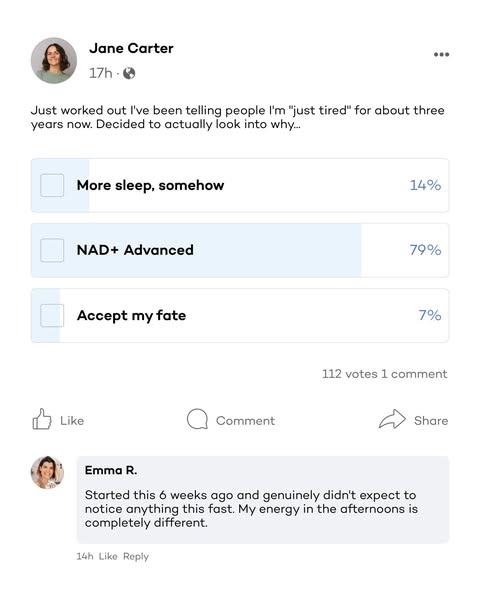Click the globe public visibility icon

pos(129,73)
